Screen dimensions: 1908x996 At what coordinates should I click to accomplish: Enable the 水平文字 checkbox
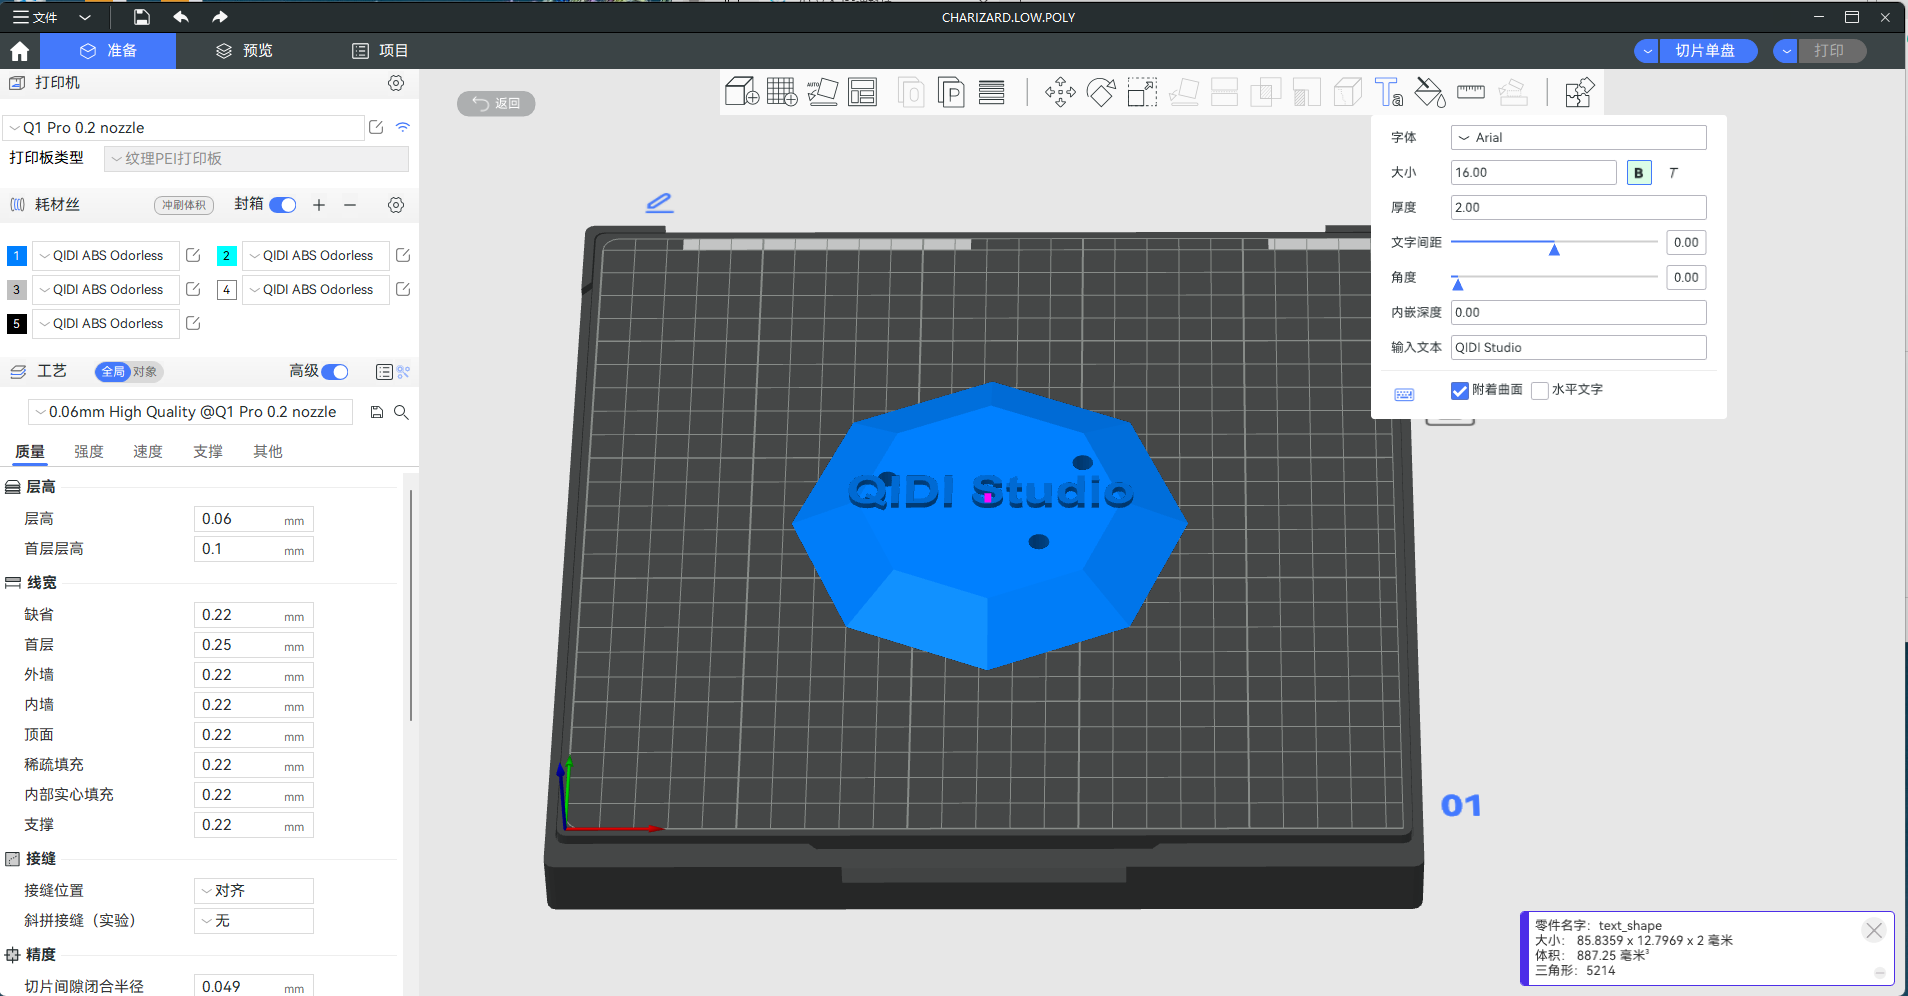click(1540, 390)
